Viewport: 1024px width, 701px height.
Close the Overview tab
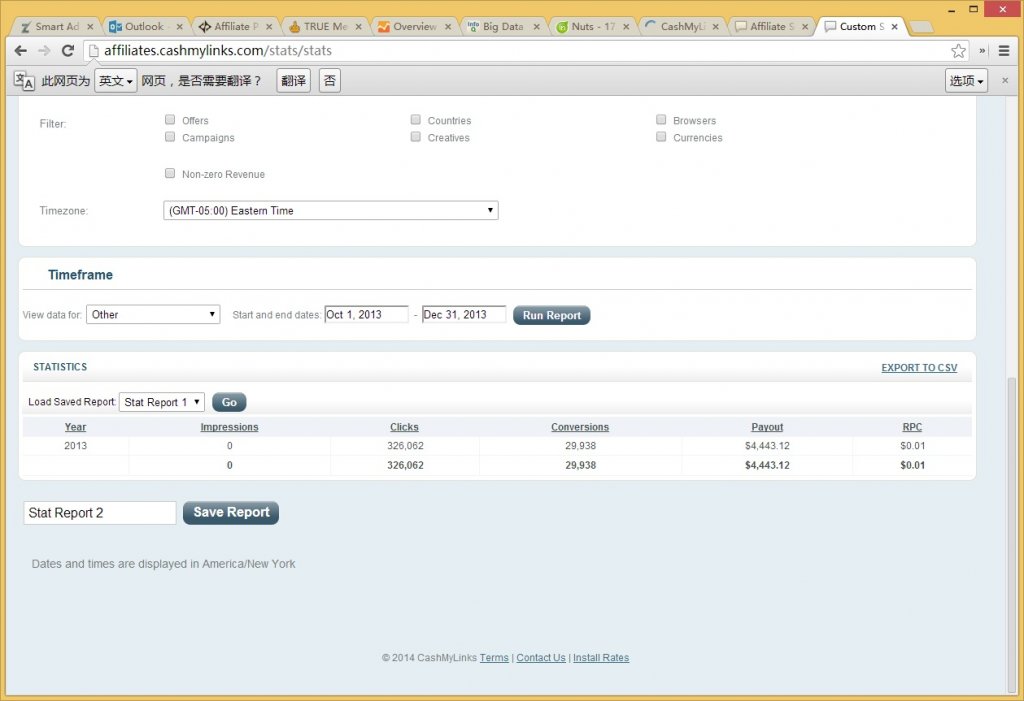point(448,27)
